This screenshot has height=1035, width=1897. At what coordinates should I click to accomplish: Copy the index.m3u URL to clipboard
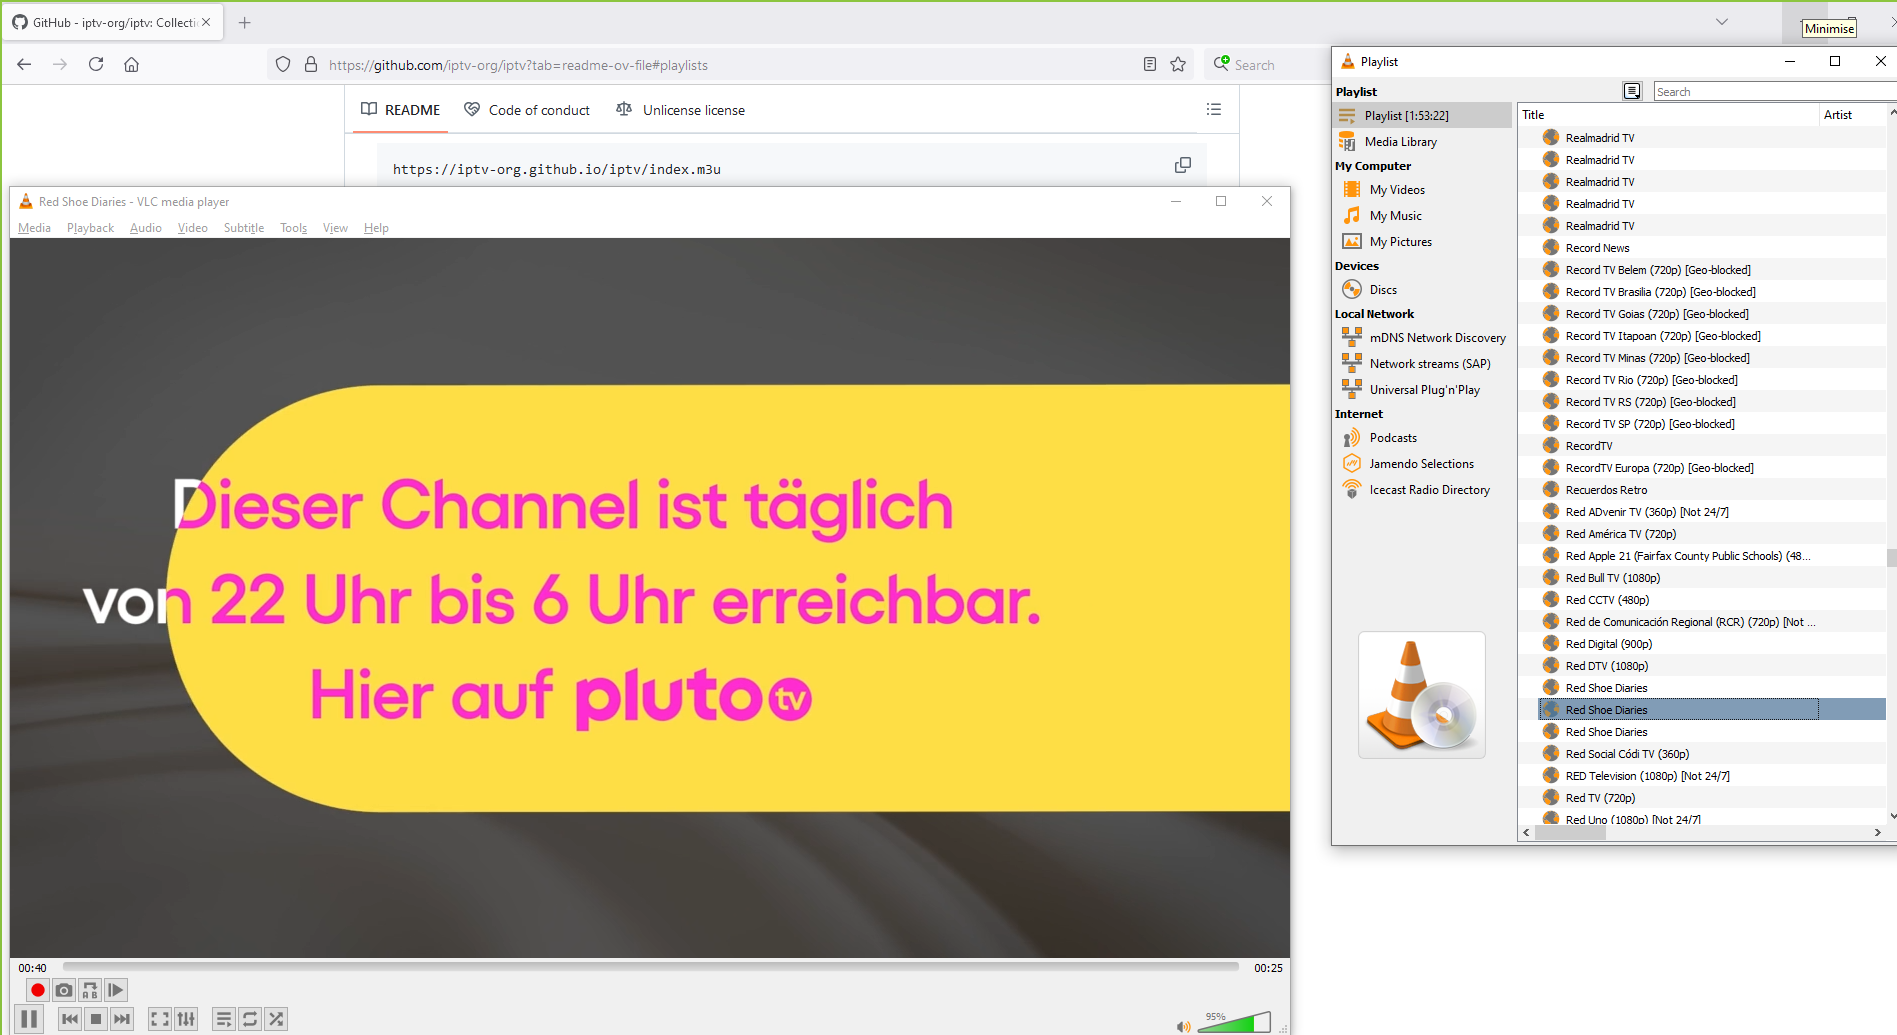[x=1183, y=165]
